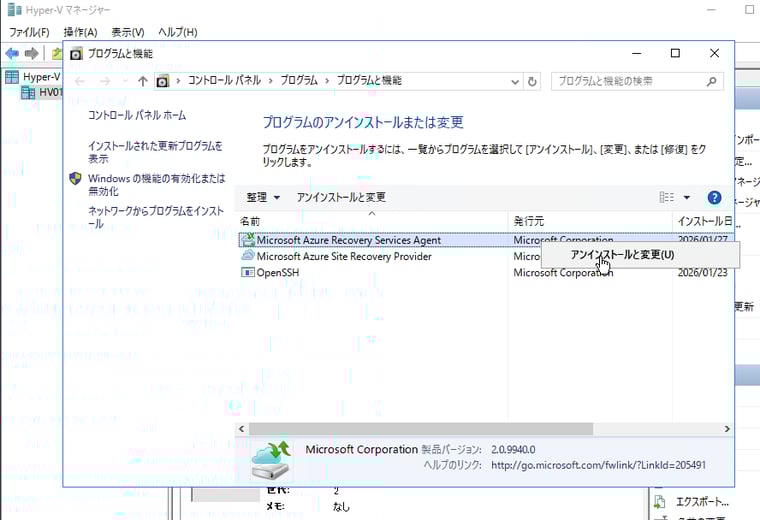
Task: Click the プログラム breadcrumb segment
Action: pos(299,80)
